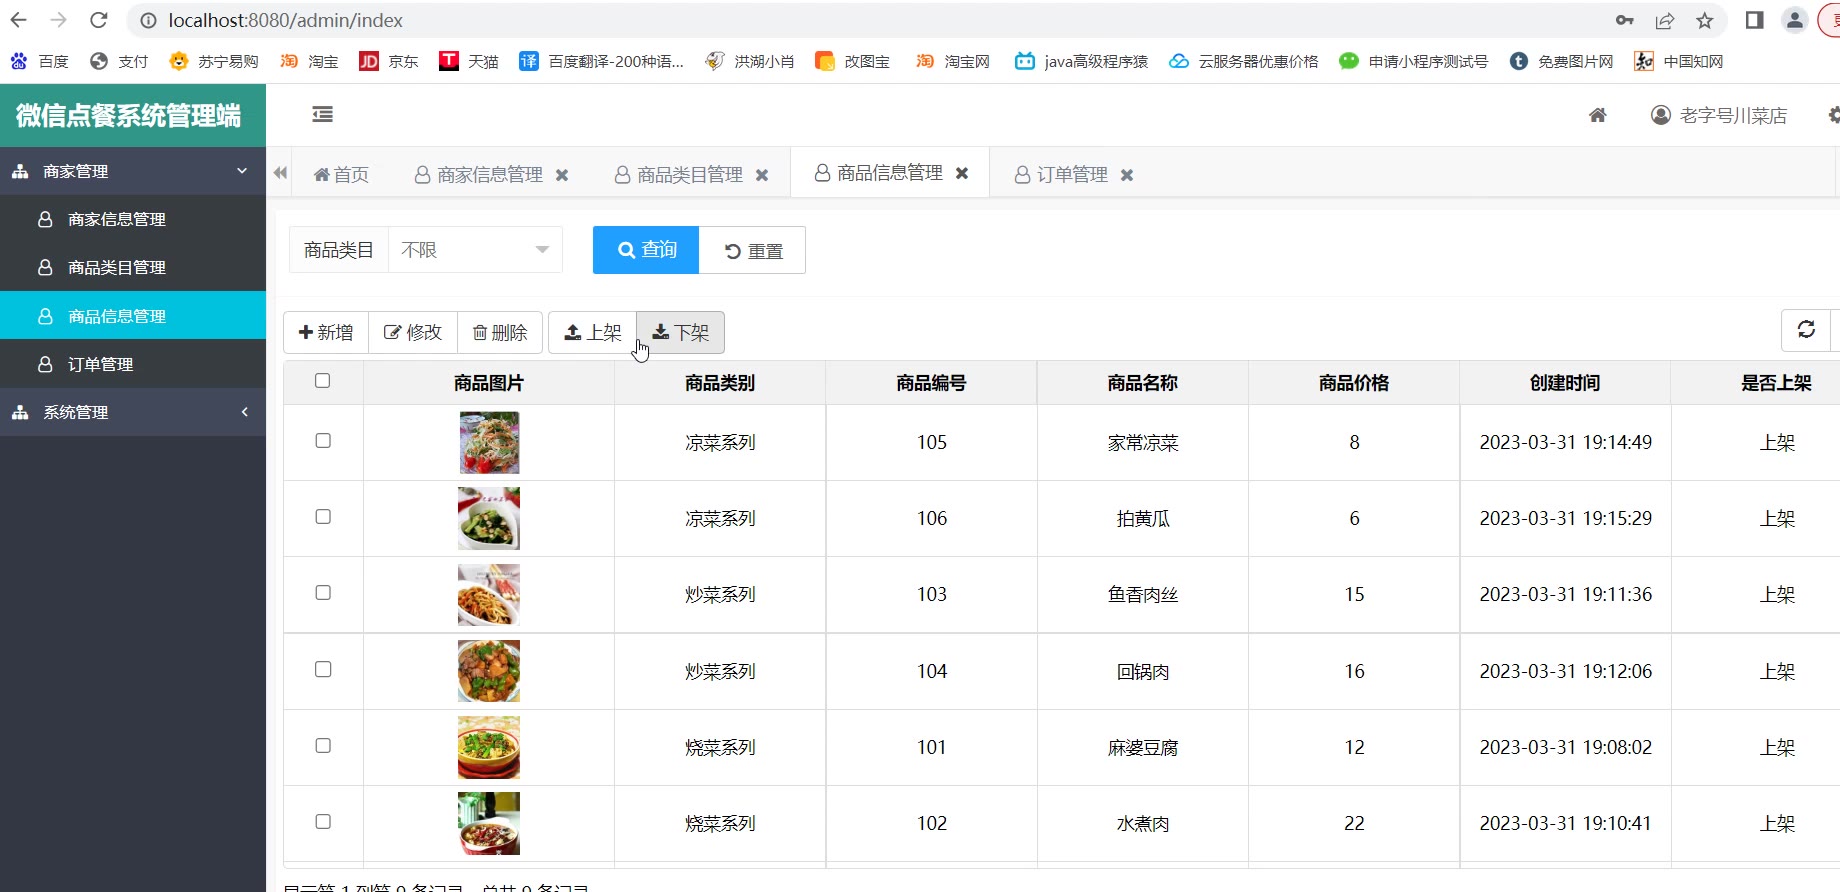The image size is (1840, 892).
Task: Select the checkbox for 回锅肉 row
Action: [323, 670]
